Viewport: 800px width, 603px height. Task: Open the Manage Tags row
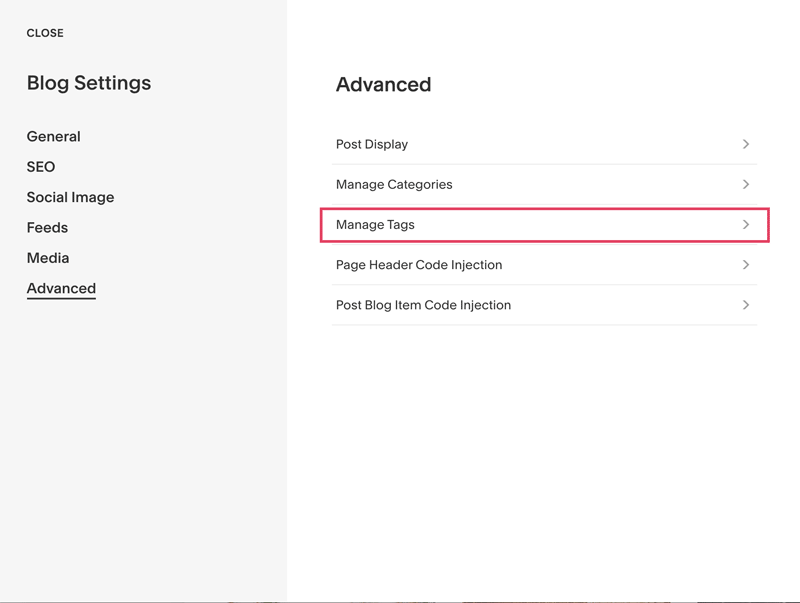[544, 225]
